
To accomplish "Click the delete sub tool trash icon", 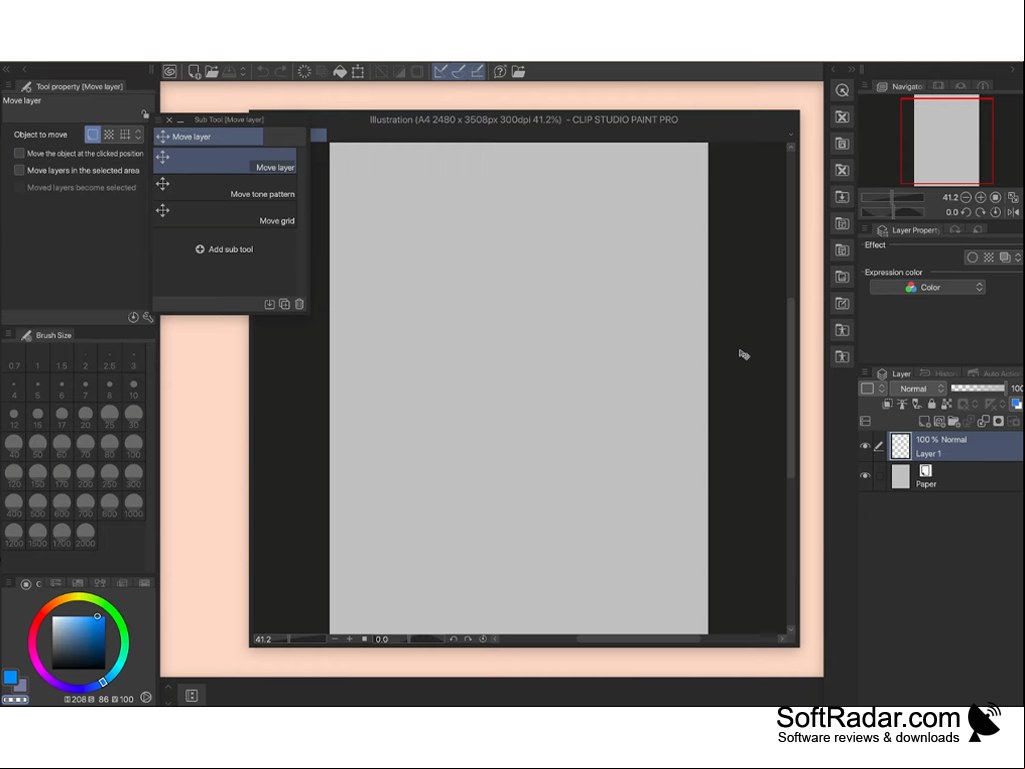I will [299, 304].
